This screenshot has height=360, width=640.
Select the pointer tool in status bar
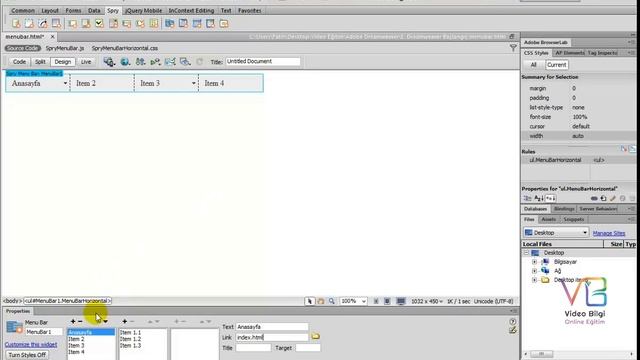(x=309, y=301)
